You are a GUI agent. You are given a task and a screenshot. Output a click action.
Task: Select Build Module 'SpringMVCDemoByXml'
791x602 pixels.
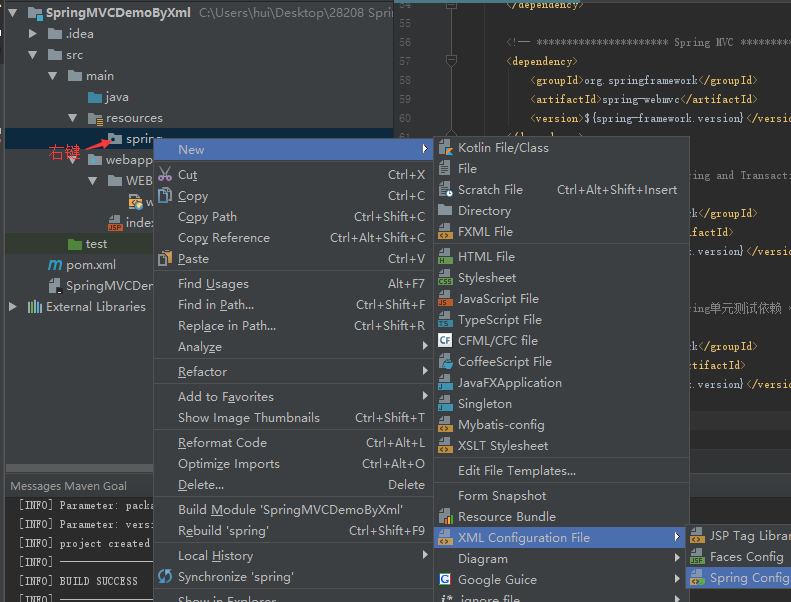[294, 510]
